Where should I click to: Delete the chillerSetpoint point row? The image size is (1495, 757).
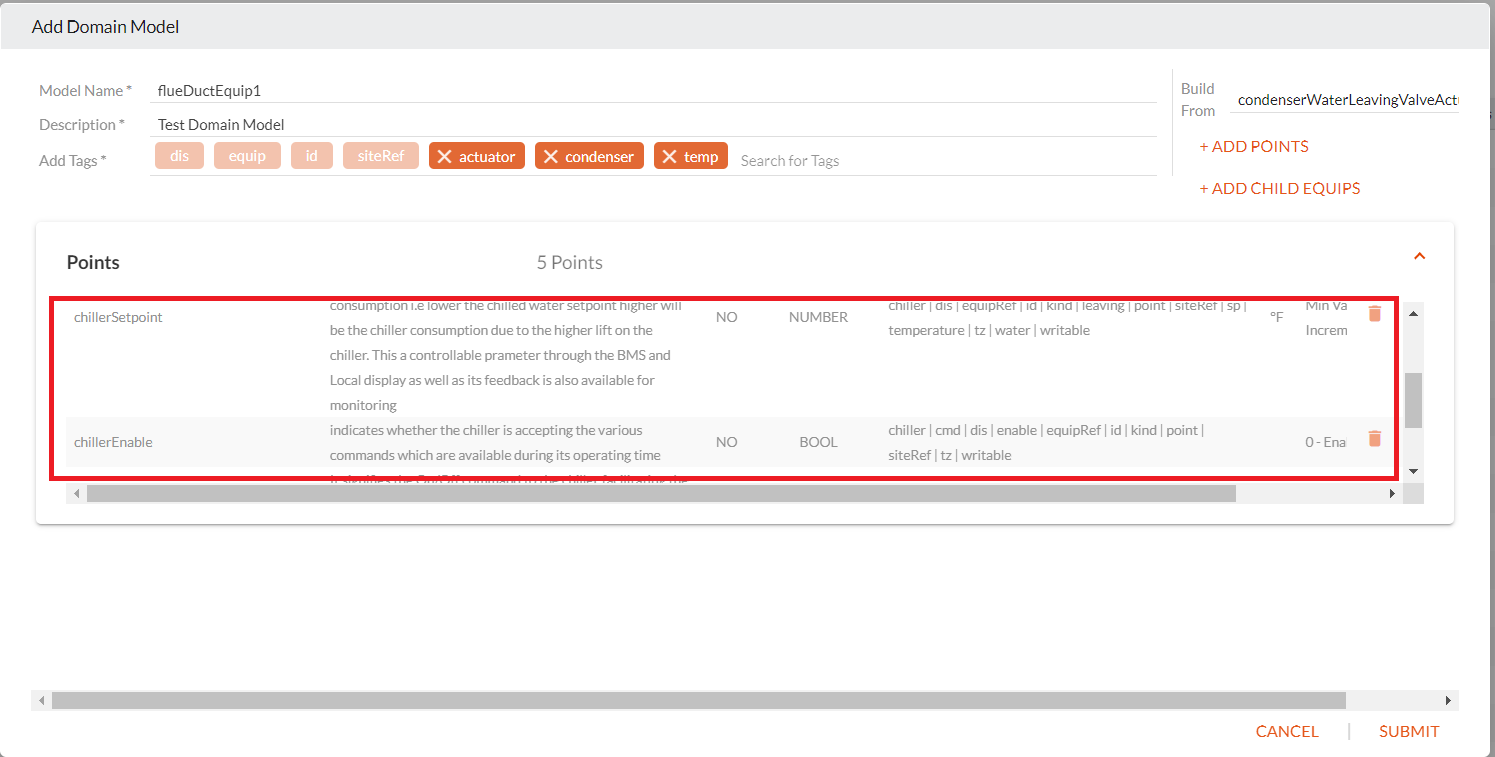(x=1374, y=314)
